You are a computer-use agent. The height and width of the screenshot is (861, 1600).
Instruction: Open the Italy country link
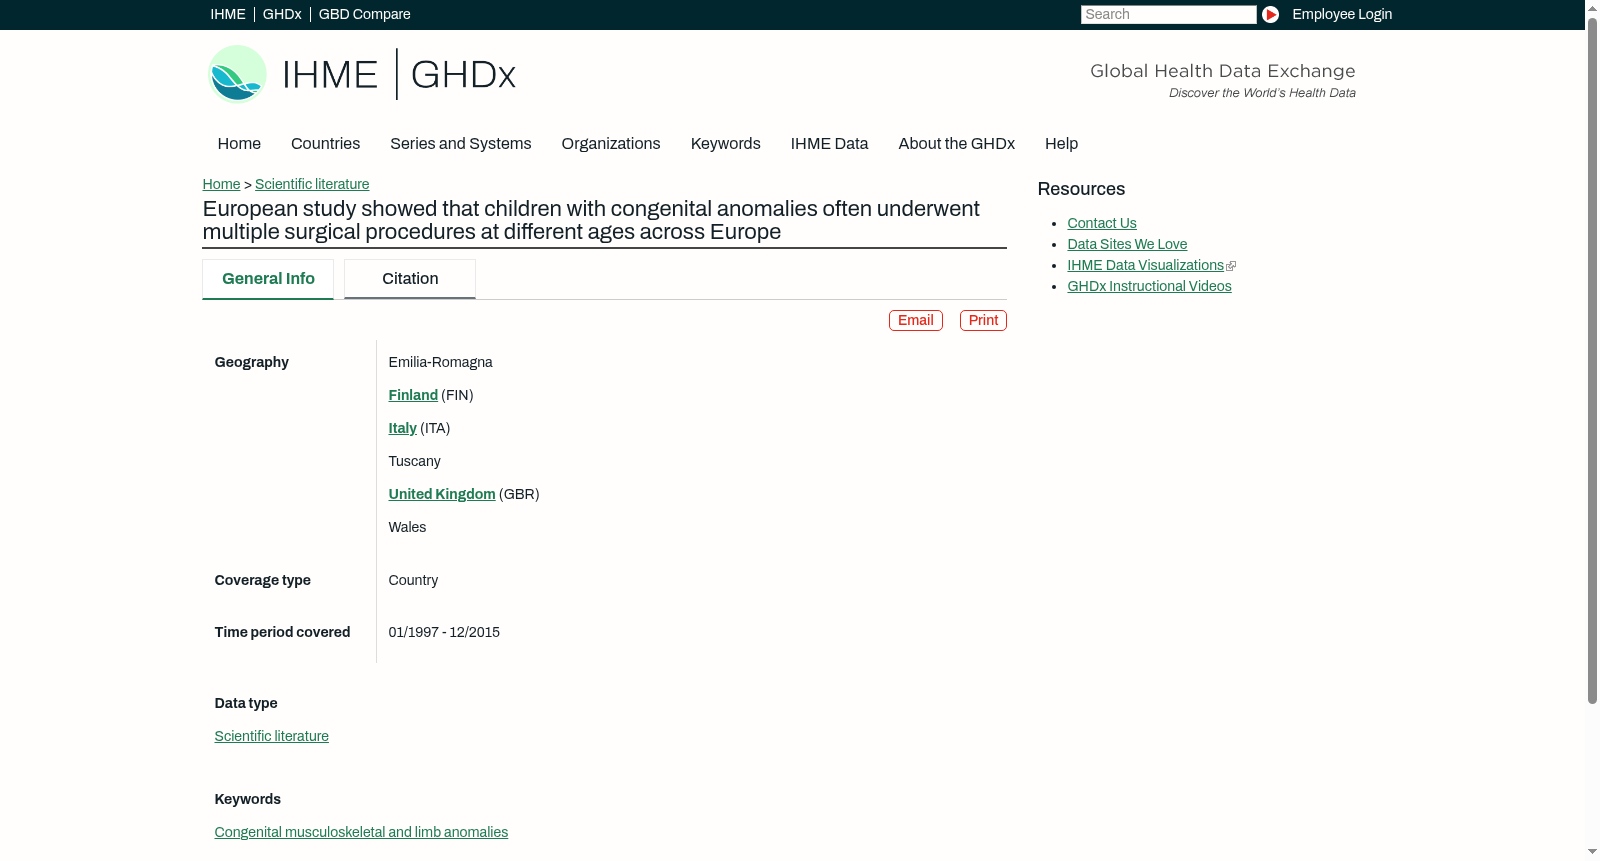[402, 428]
